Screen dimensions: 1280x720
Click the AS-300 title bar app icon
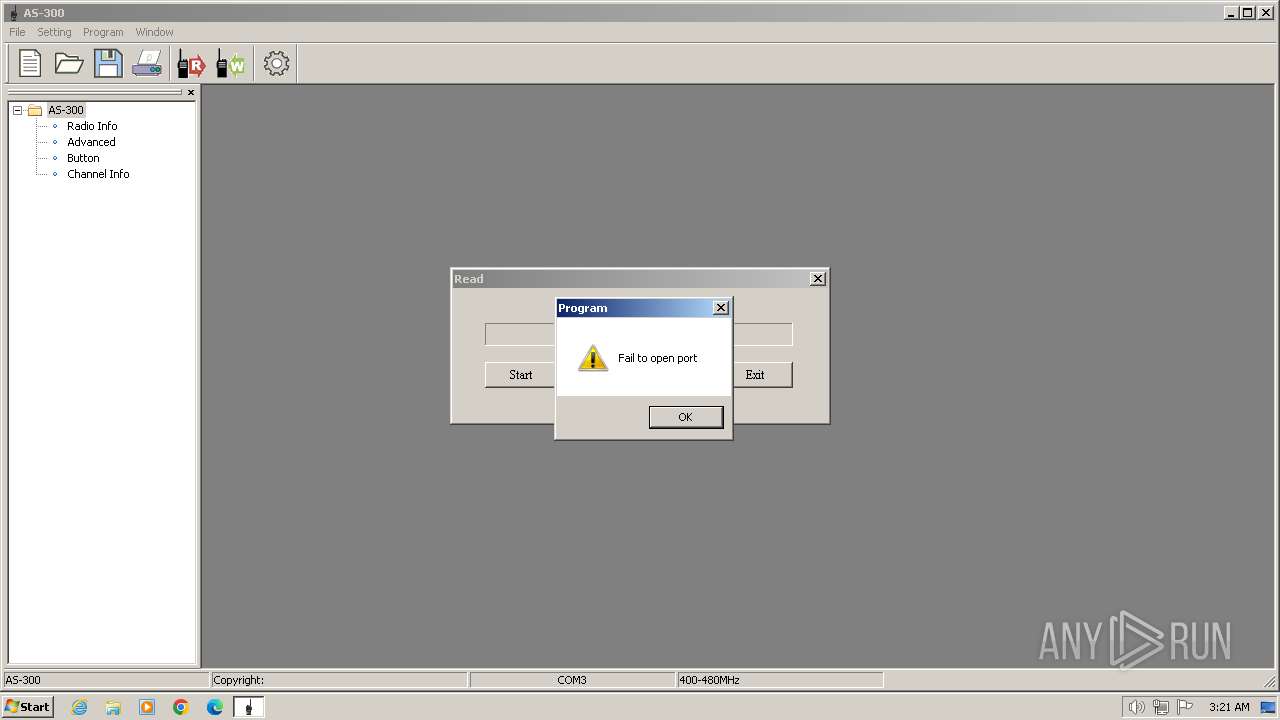coord(13,13)
